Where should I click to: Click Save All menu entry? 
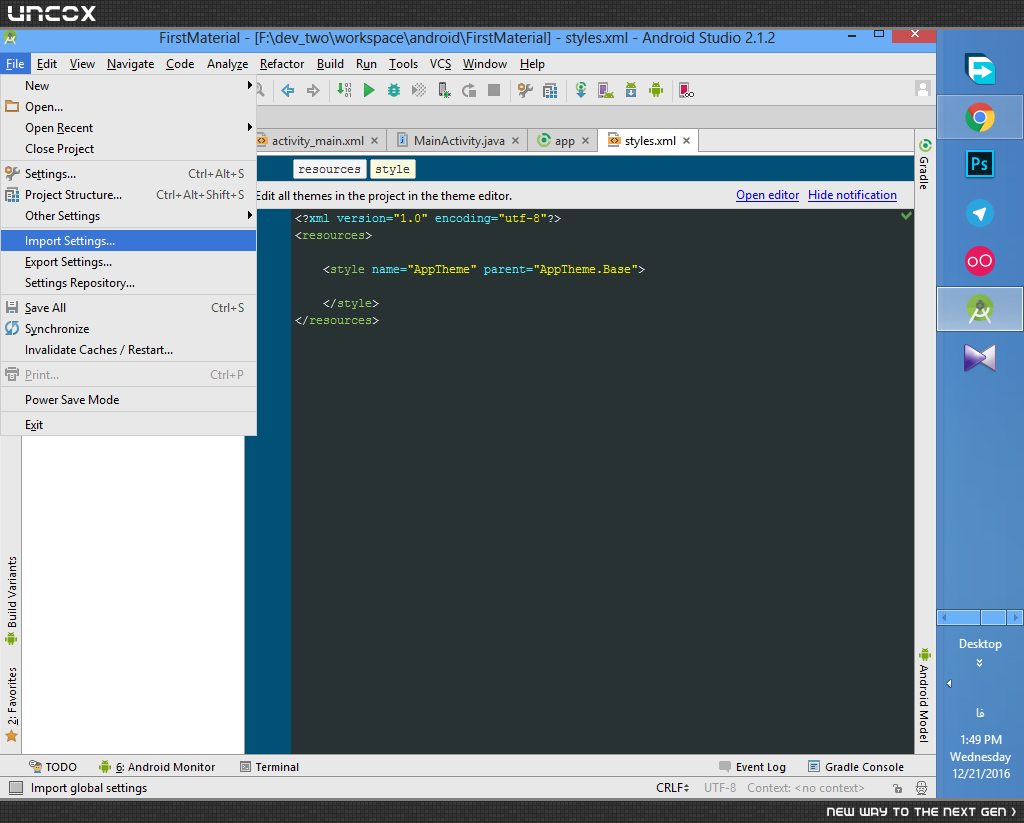(129, 308)
